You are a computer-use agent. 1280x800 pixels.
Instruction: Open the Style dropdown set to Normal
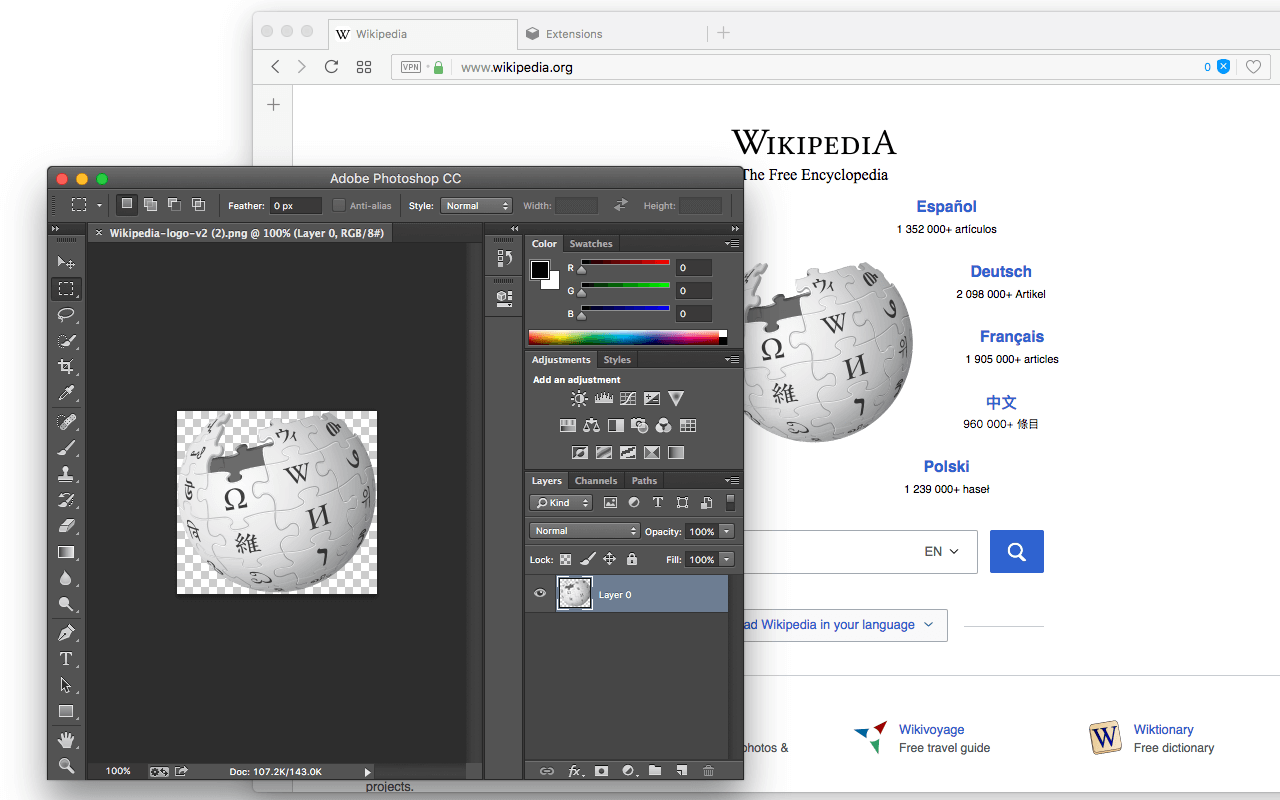pyautogui.click(x=476, y=206)
